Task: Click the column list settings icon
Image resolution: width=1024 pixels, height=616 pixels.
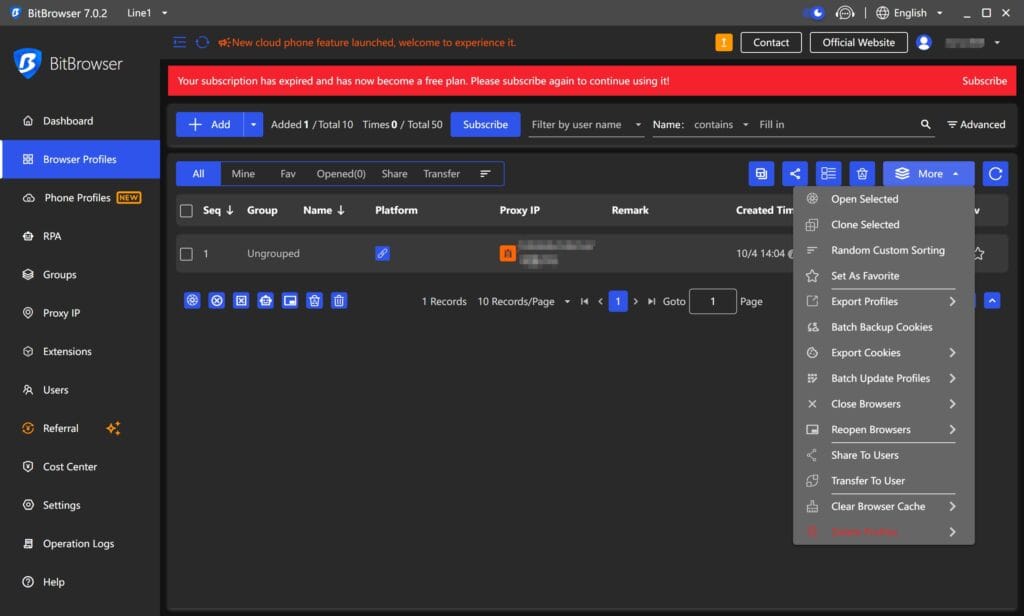Action: [828, 174]
